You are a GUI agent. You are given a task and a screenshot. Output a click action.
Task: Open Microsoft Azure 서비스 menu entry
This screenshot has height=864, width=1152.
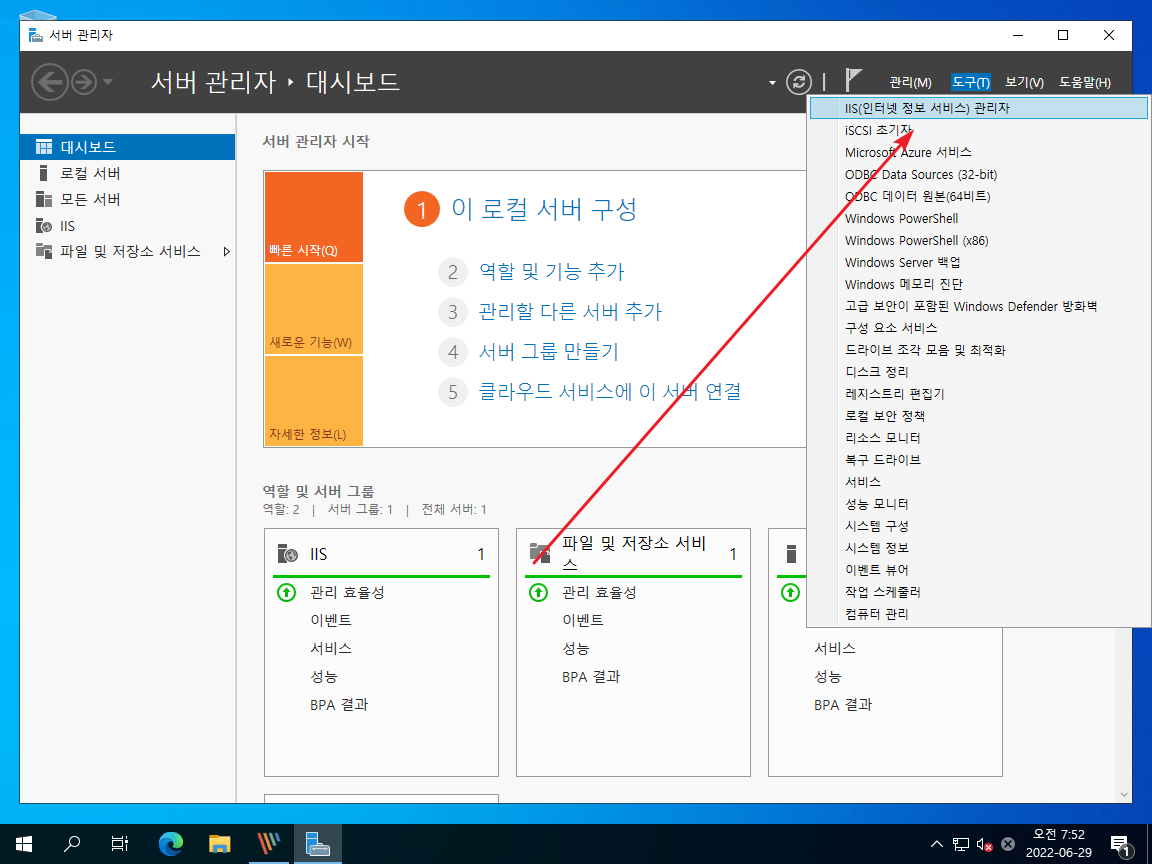(979, 152)
